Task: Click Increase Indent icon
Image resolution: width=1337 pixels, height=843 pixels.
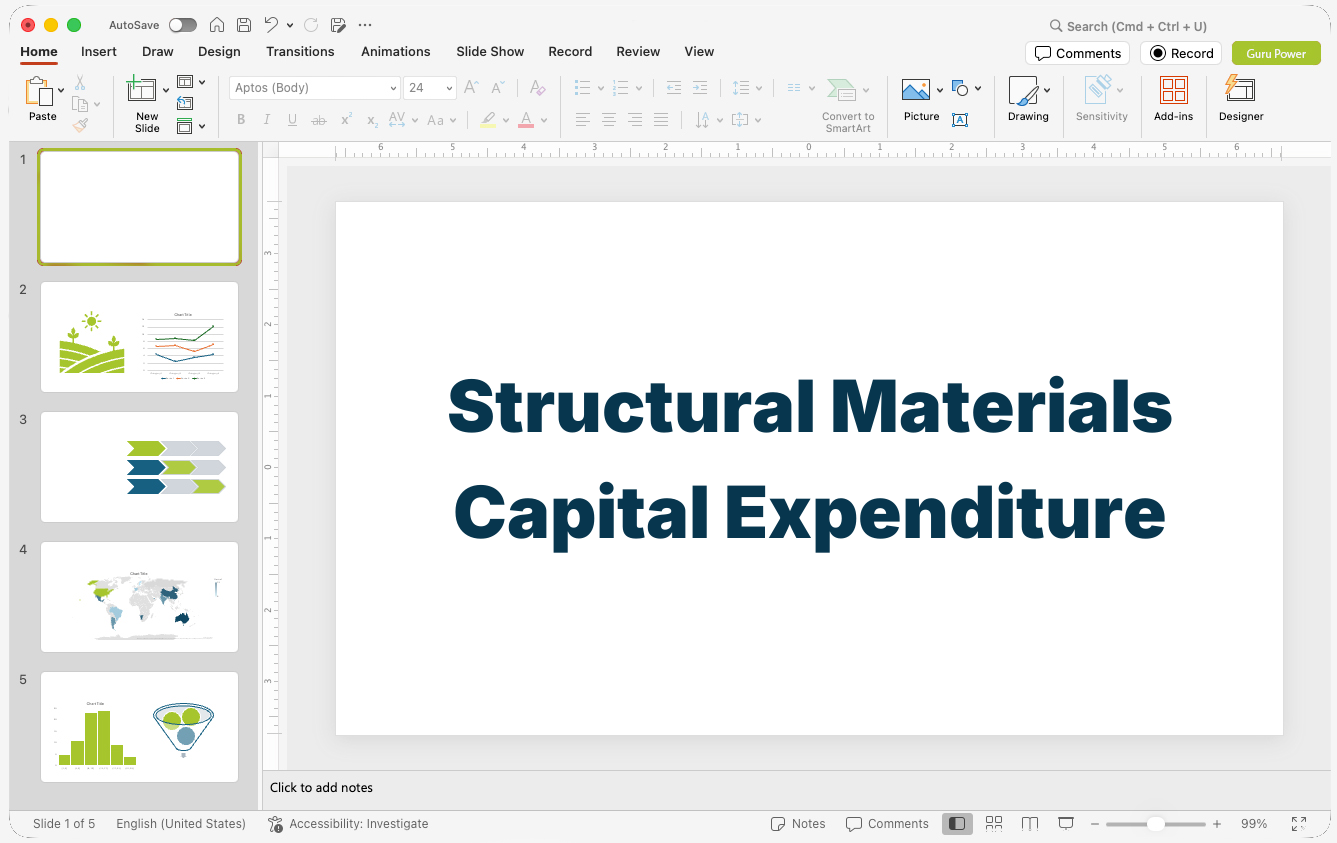Action: (x=700, y=88)
